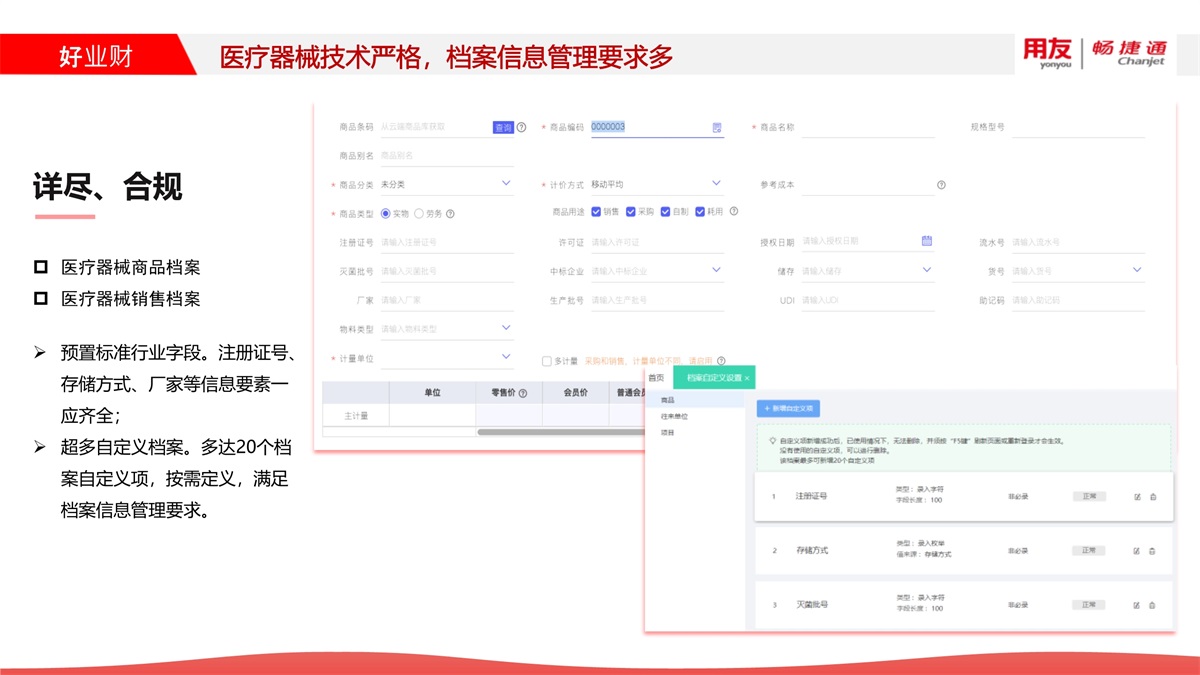The width and height of the screenshot is (1200, 675).
Task: Open the calendar icon for 授权日期
Action: [x=927, y=241]
